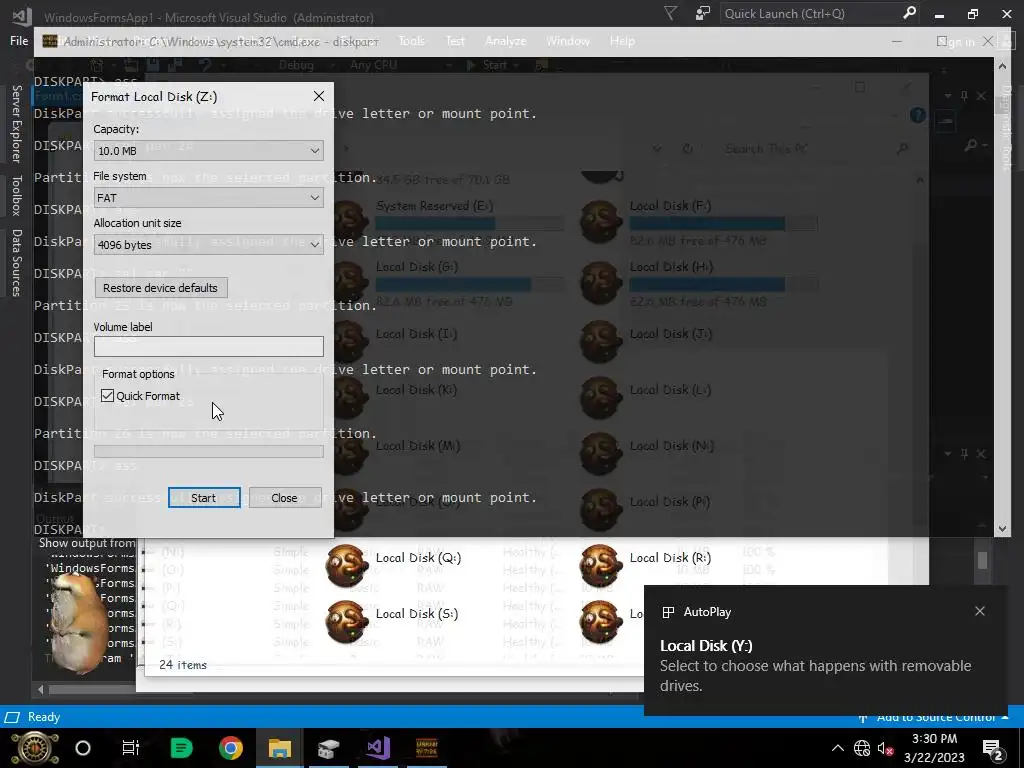Viewport: 1024px width, 768px height.
Task: Select the Local Disk (L:) drive icon
Action: pos(601,397)
